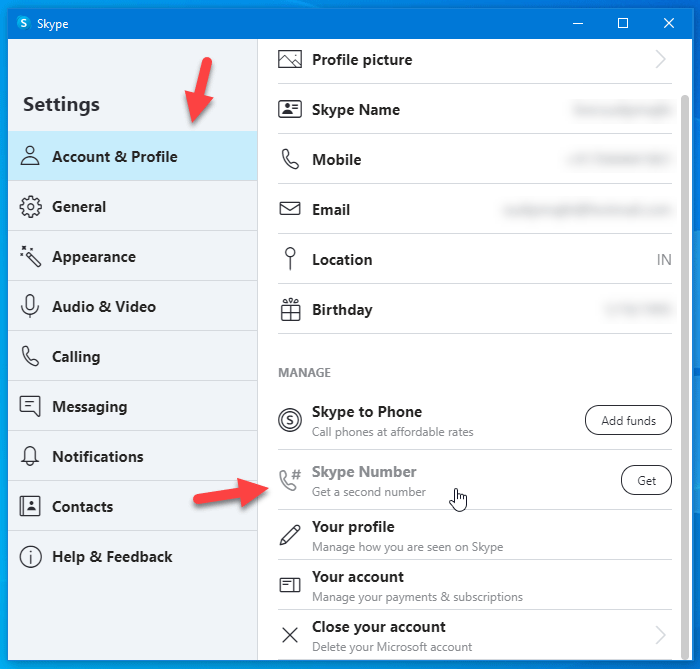Click the Contacts address book icon

tap(30, 506)
